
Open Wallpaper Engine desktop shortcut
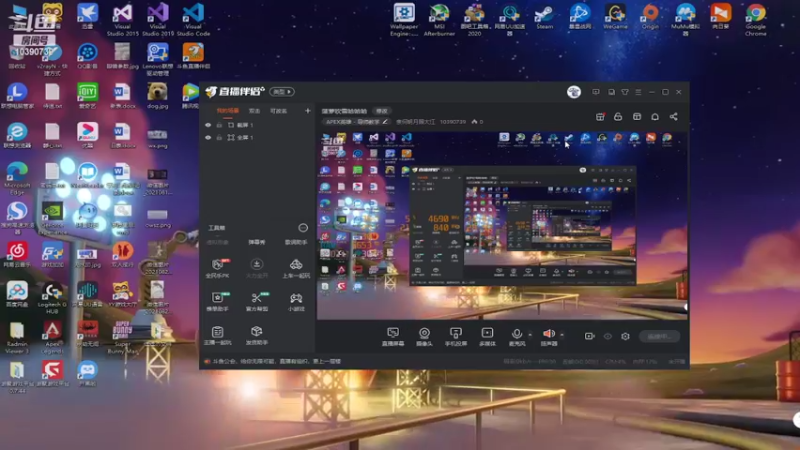pyautogui.click(x=404, y=19)
